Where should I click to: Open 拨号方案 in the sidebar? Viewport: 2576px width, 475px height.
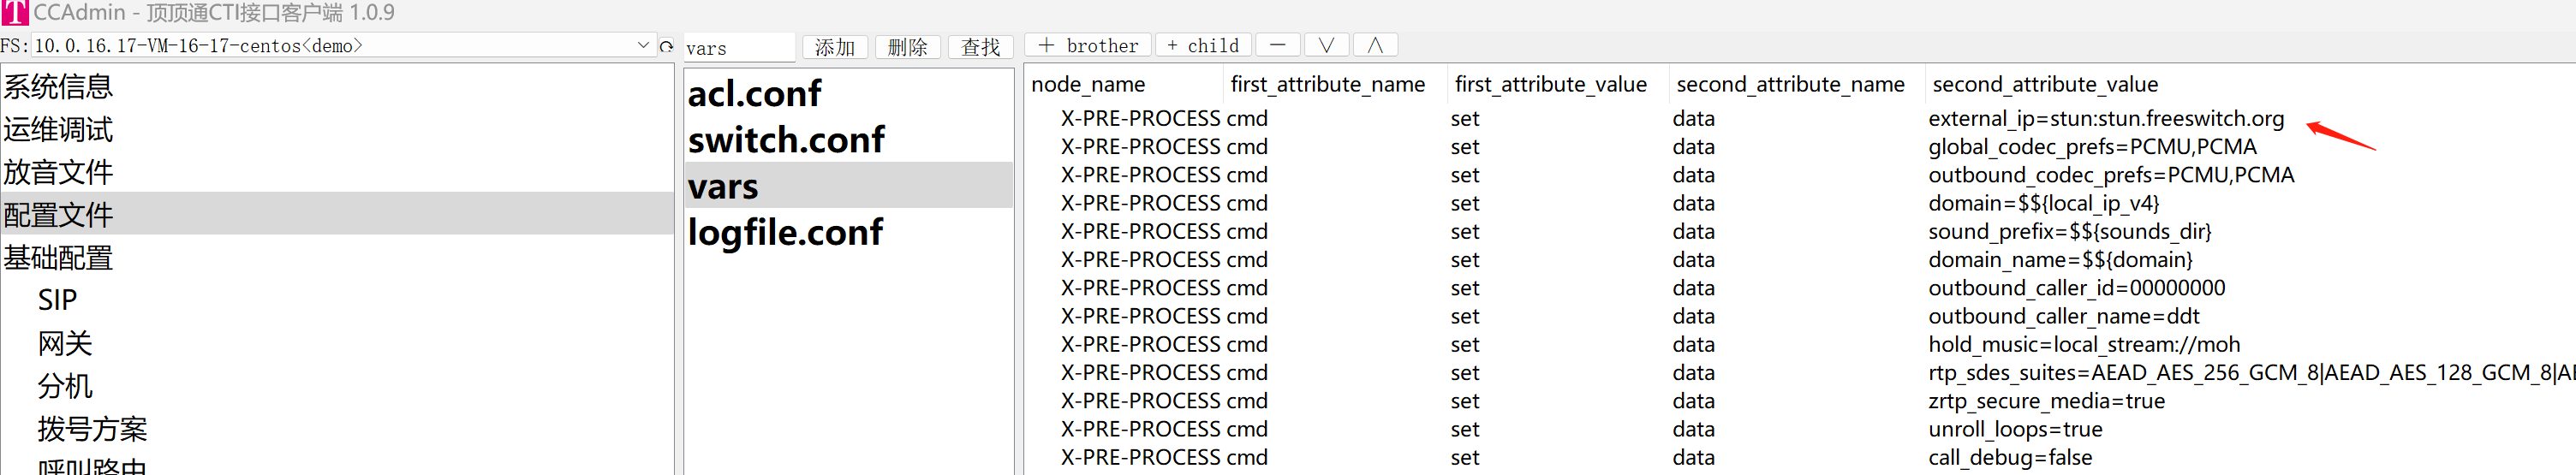(x=92, y=429)
